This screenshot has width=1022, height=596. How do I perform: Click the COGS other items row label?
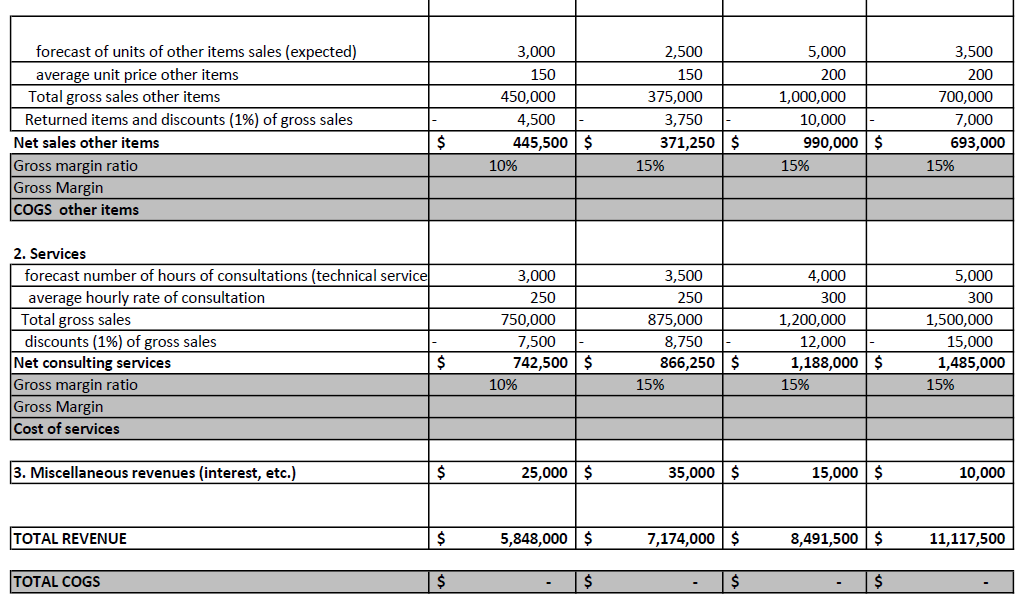click(x=75, y=209)
